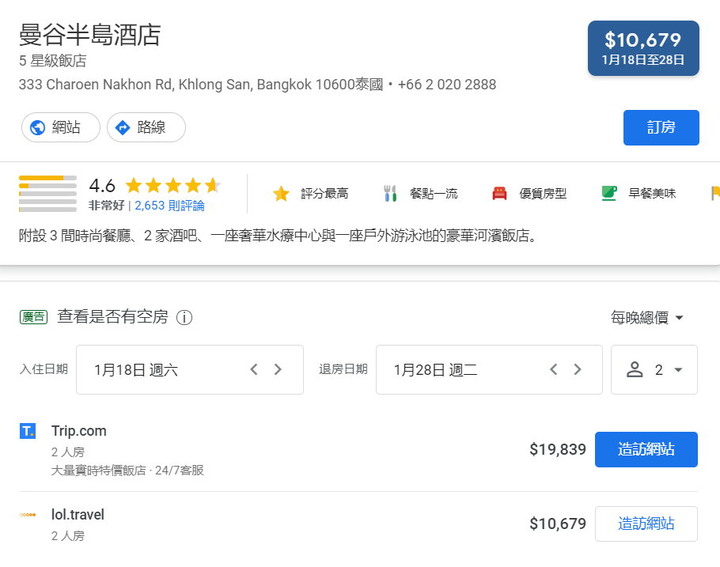Screen dimensions: 720x567
Task: Click the check-in date field 1月18日 週六
Action: (x=189, y=370)
